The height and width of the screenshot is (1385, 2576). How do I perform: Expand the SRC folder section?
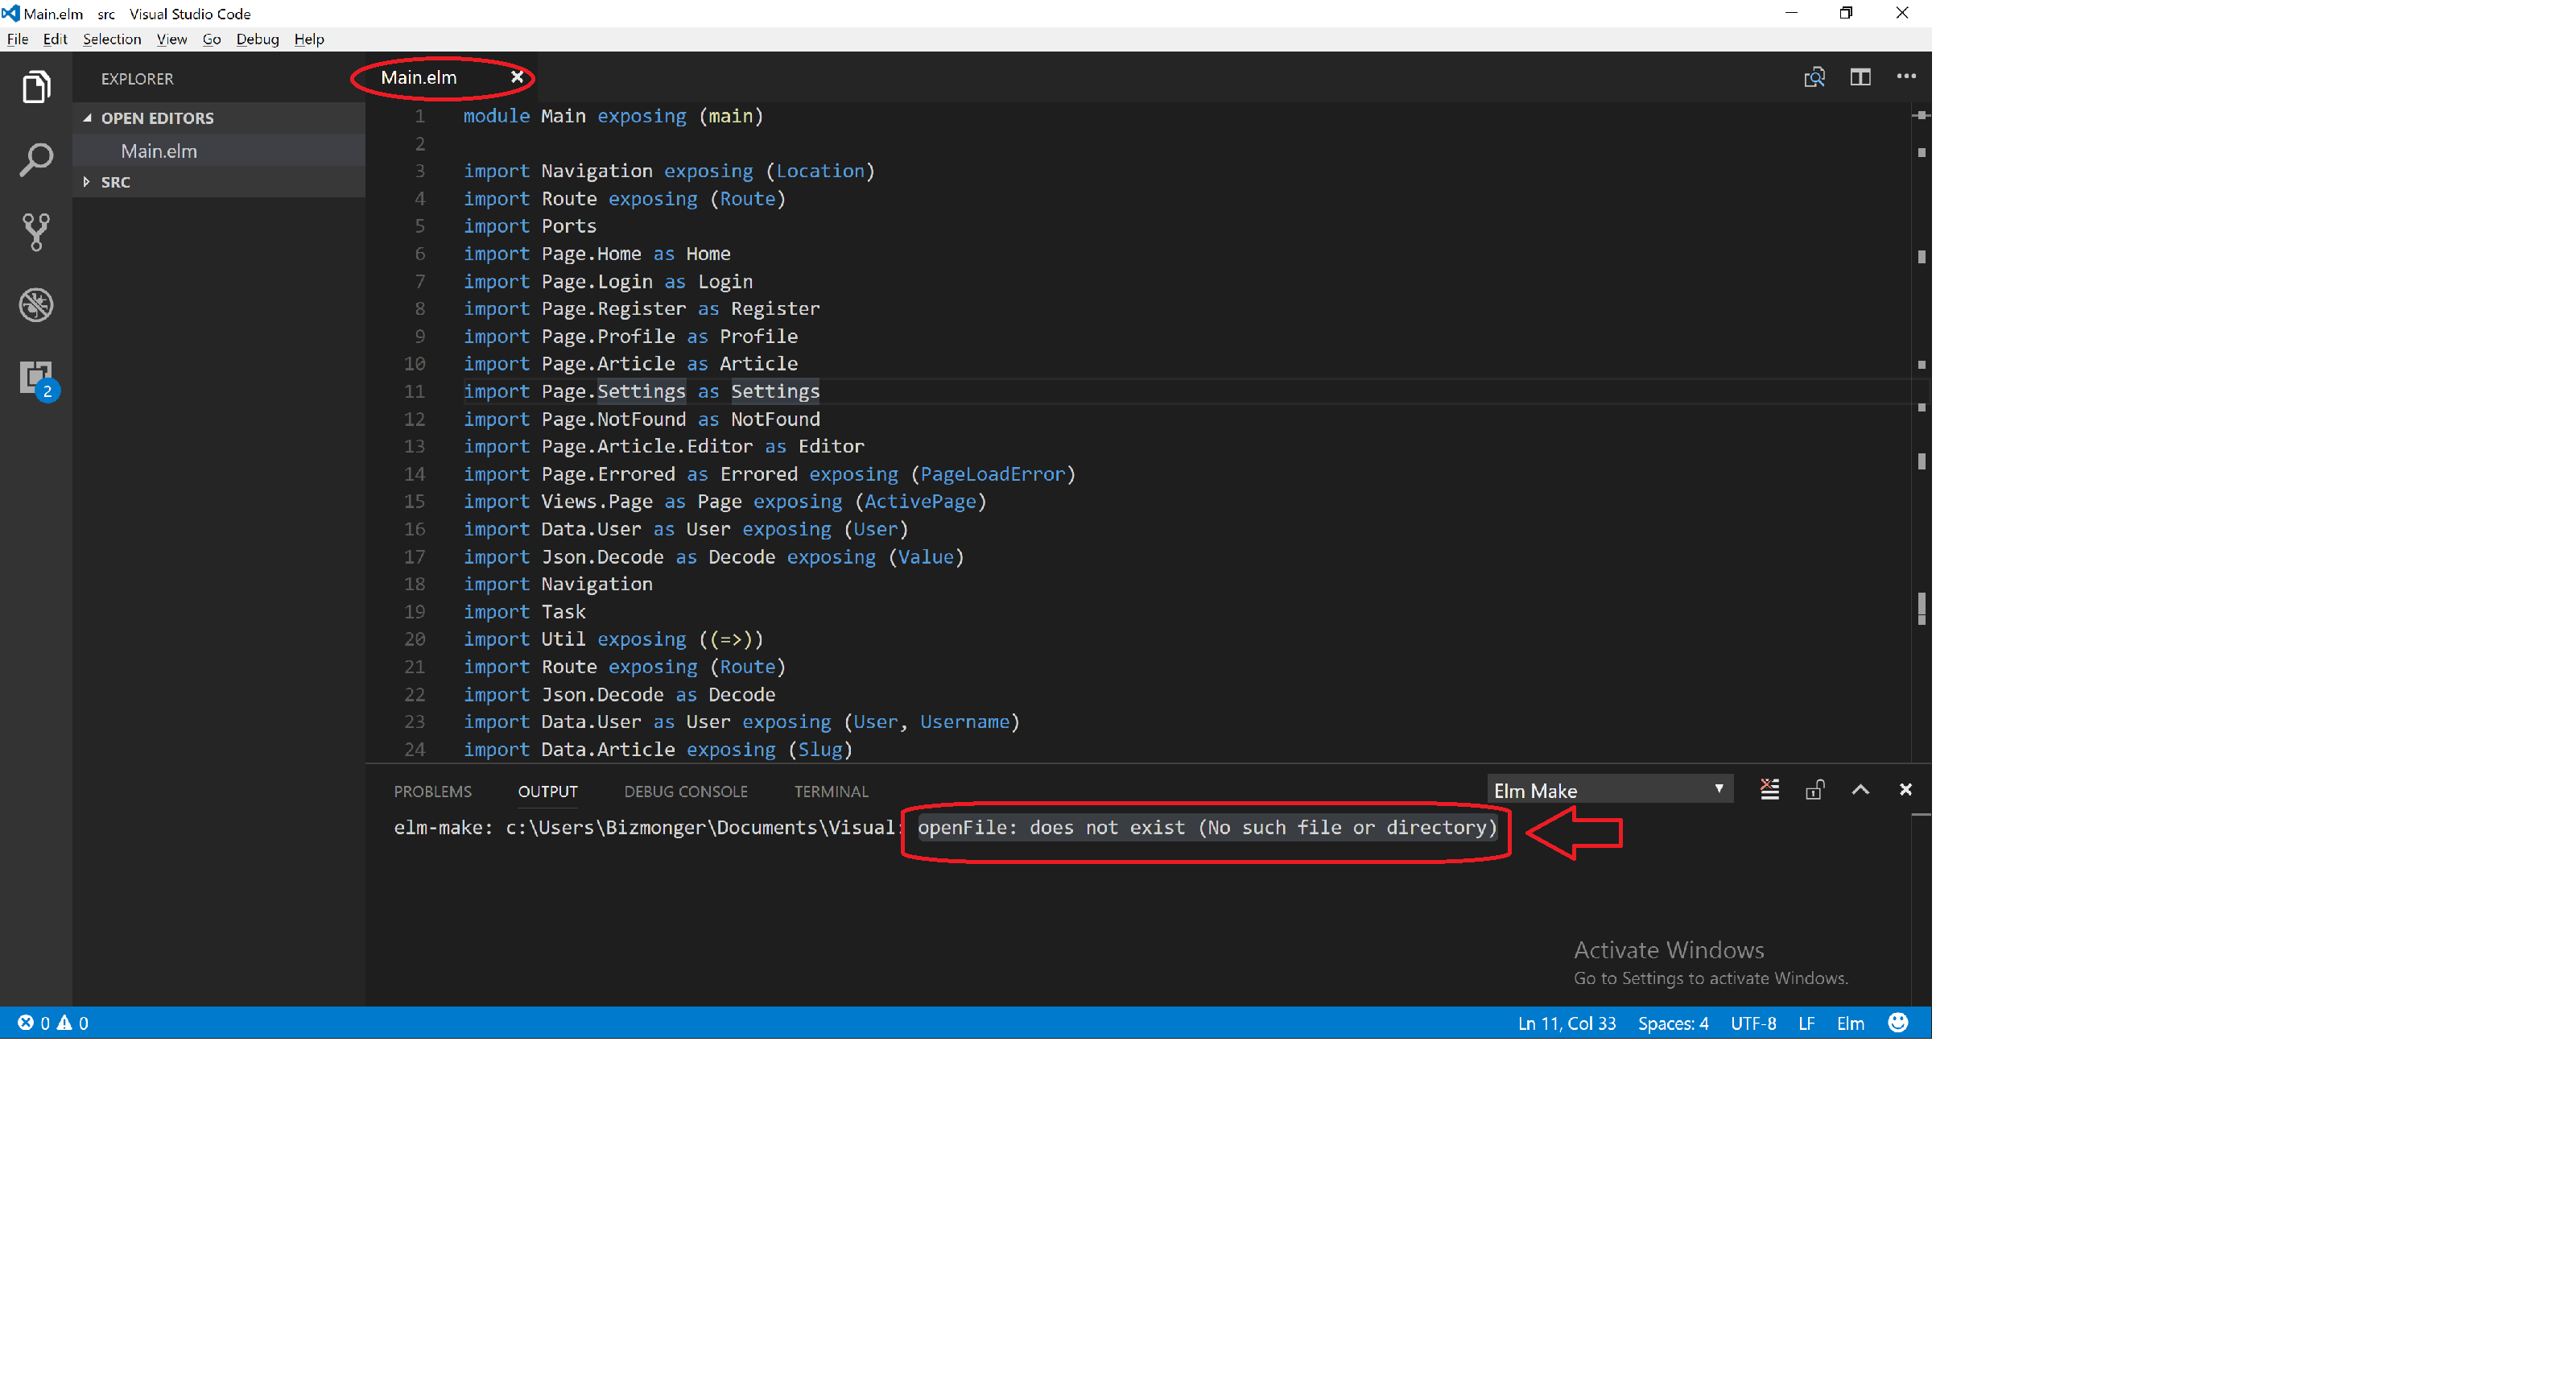pyautogui.click(x=115, y=182)
